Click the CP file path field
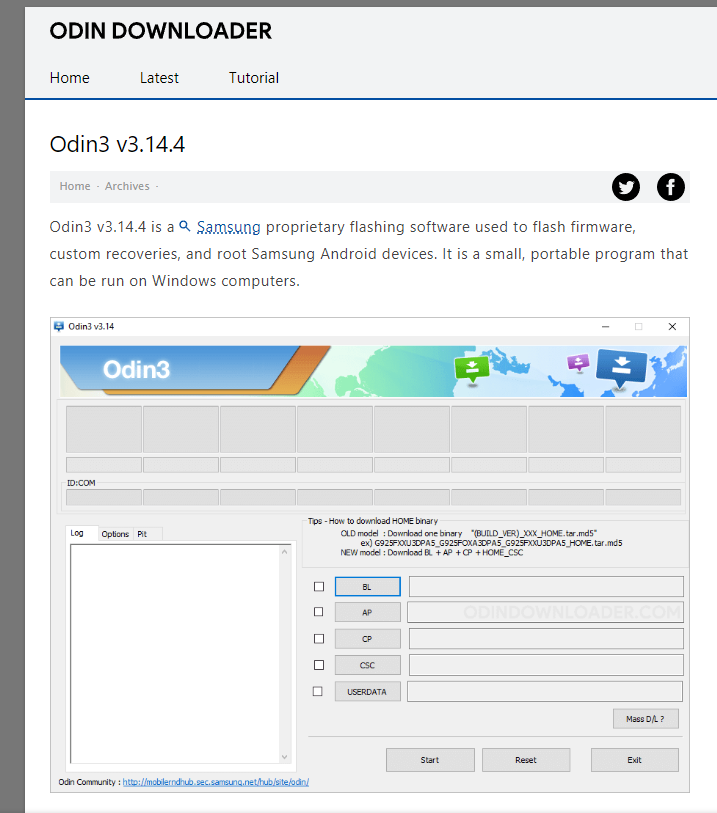 click(x=546, y=639)
